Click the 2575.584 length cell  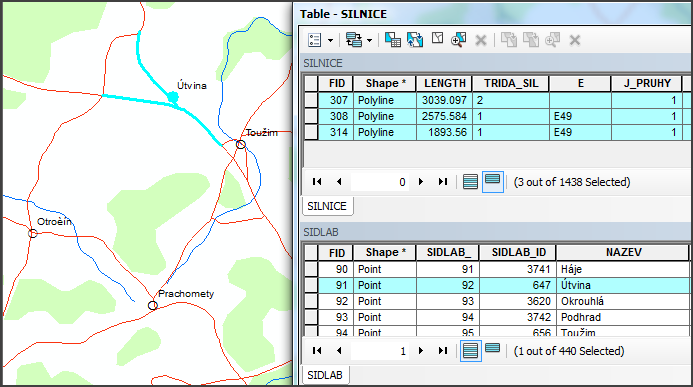tap(444, 116)
